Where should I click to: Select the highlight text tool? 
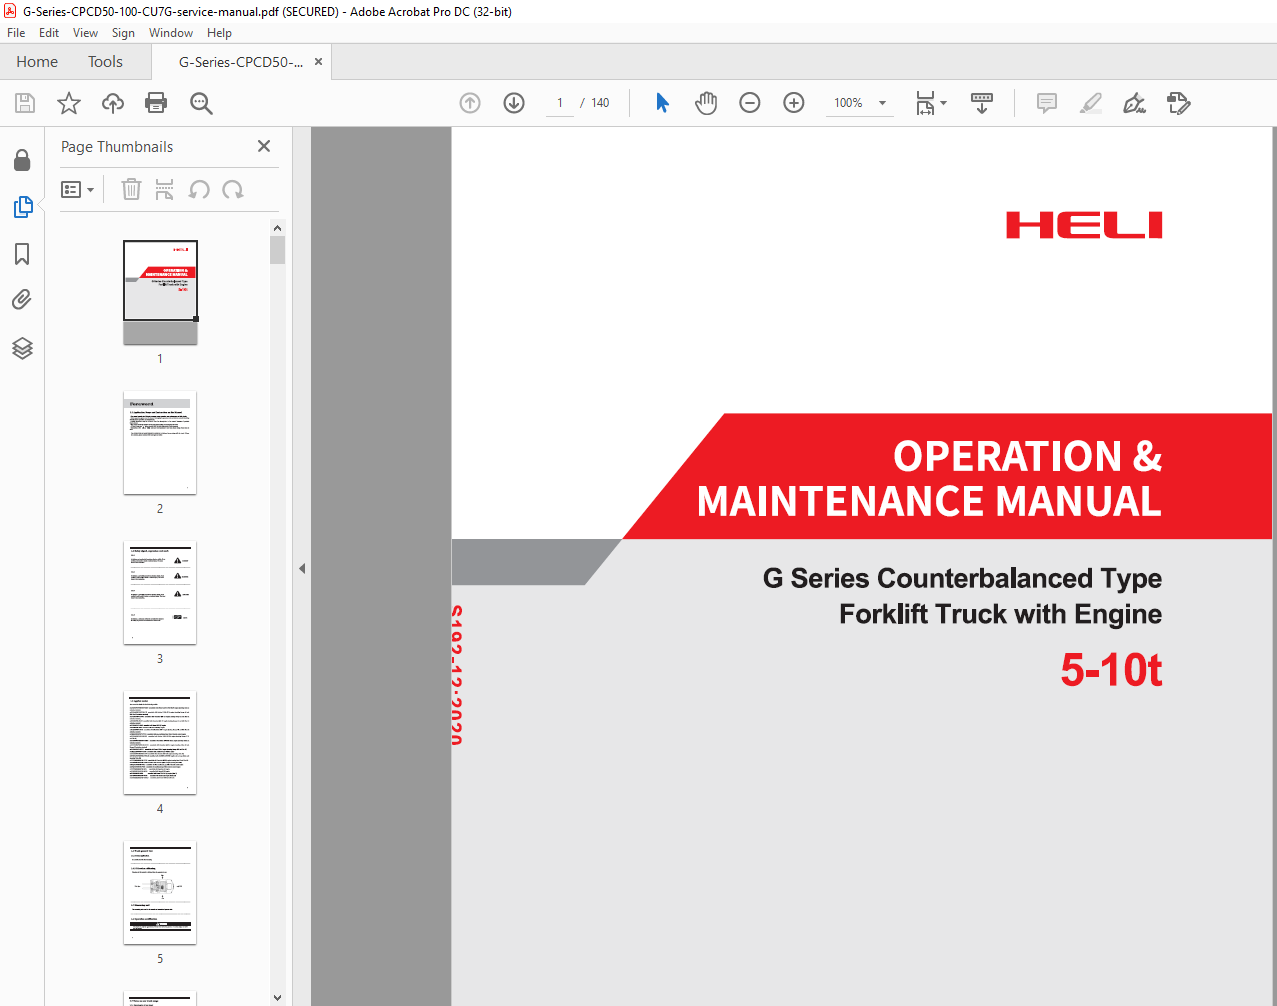click(x=1091, y=103)
